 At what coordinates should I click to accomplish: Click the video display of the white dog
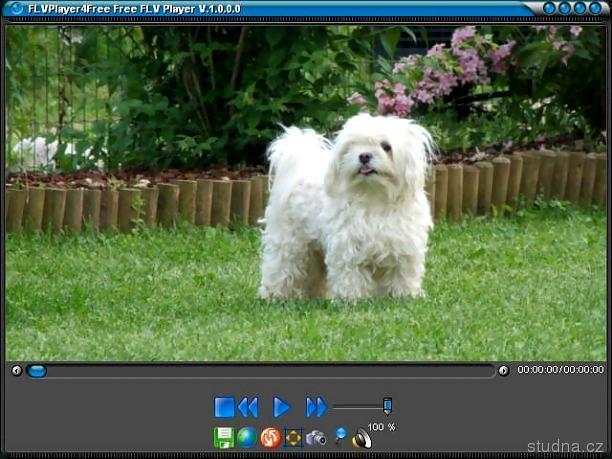pos(305,192)
